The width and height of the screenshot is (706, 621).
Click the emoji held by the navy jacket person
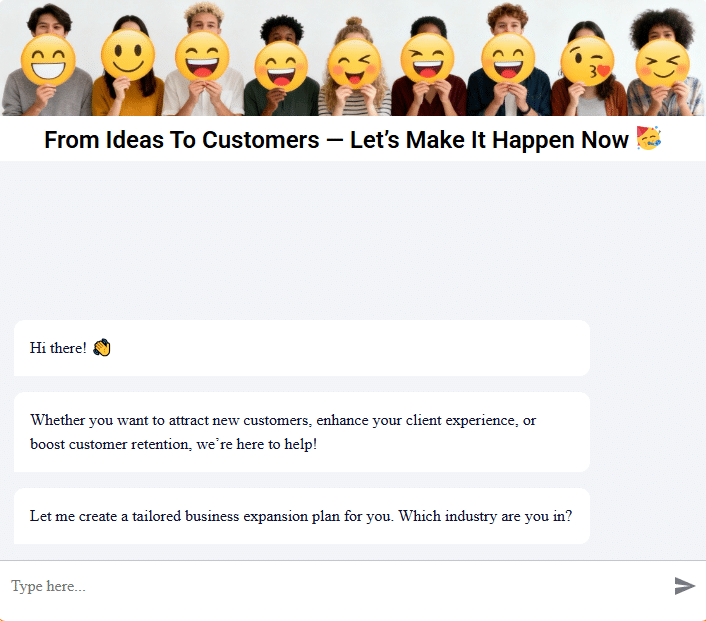tap(508, 59)
